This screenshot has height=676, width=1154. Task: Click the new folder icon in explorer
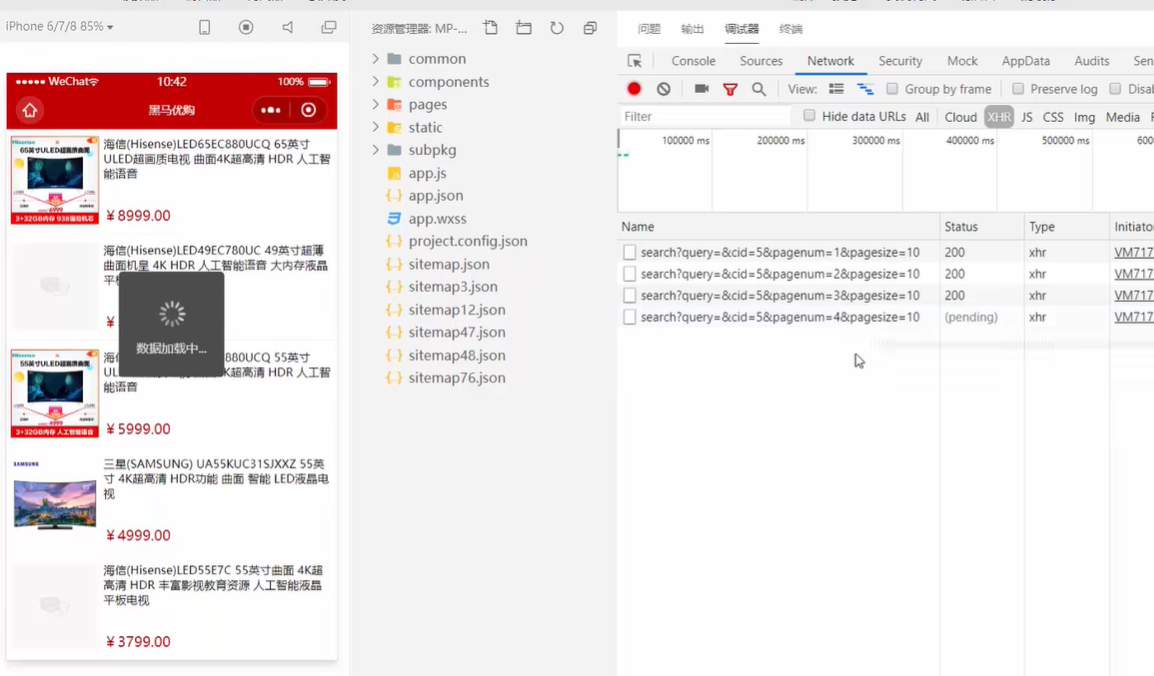523,28
